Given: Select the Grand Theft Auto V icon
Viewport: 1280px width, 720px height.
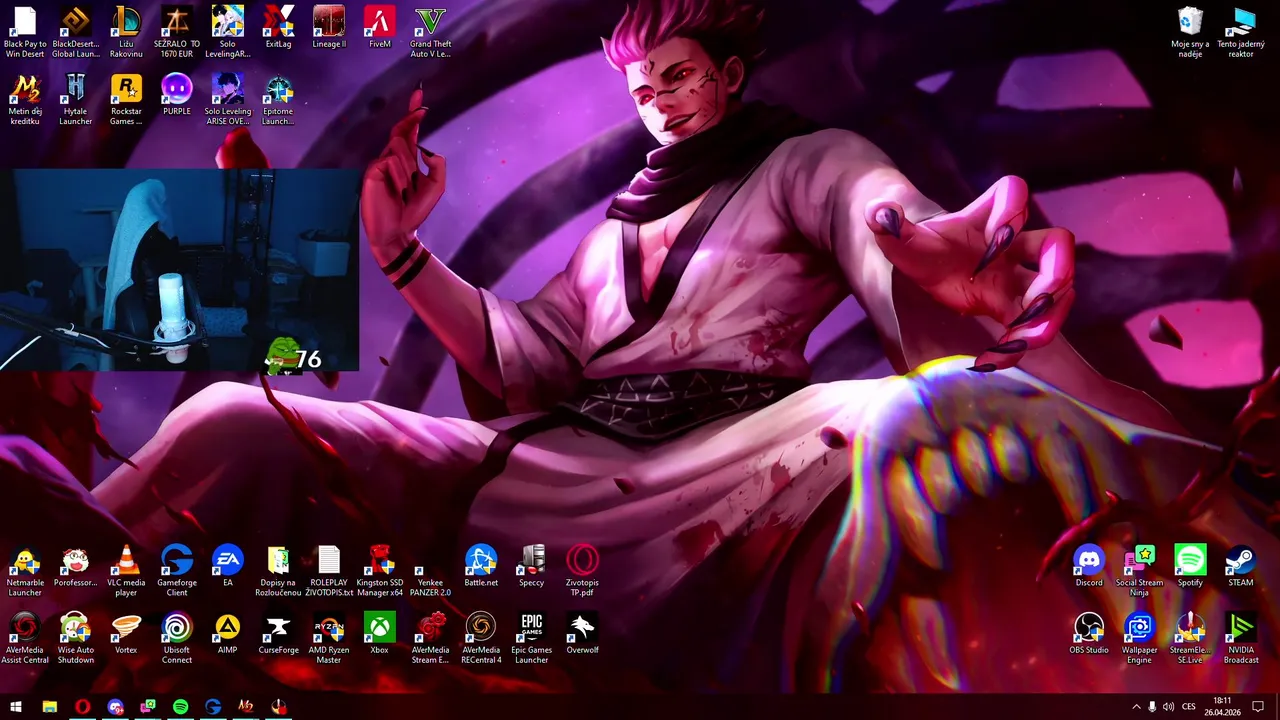Looking at the screenshot, I should click(430, 32).
